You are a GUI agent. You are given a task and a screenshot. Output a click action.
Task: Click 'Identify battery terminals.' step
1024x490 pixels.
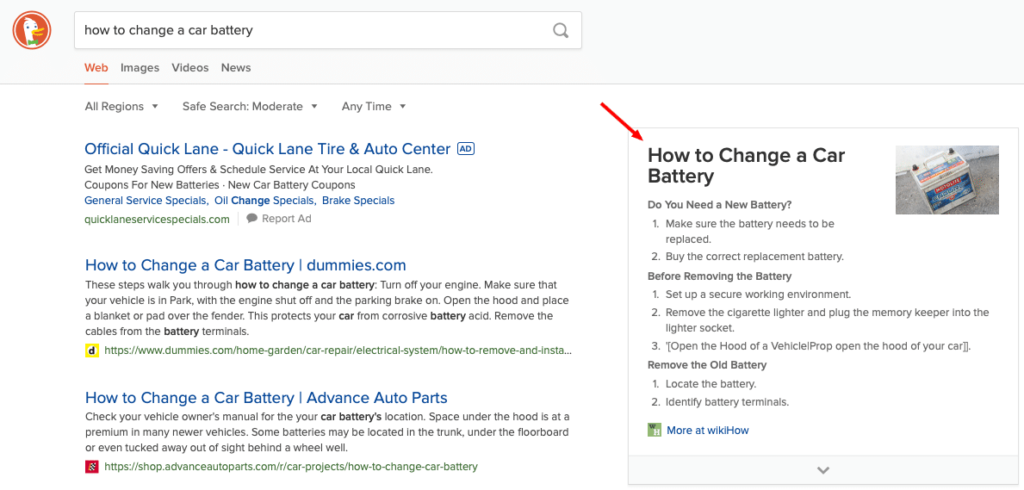tap(727, 402)
